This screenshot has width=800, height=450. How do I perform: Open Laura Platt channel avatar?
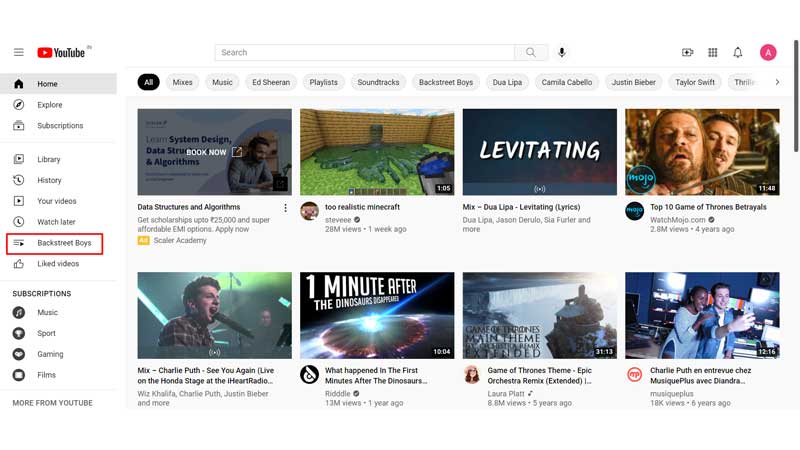[x=472, y=374]
